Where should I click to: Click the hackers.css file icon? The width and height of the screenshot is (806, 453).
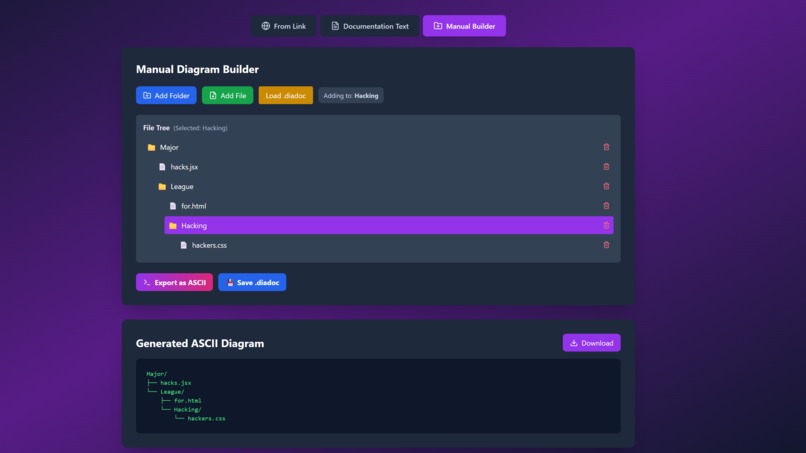184,245
